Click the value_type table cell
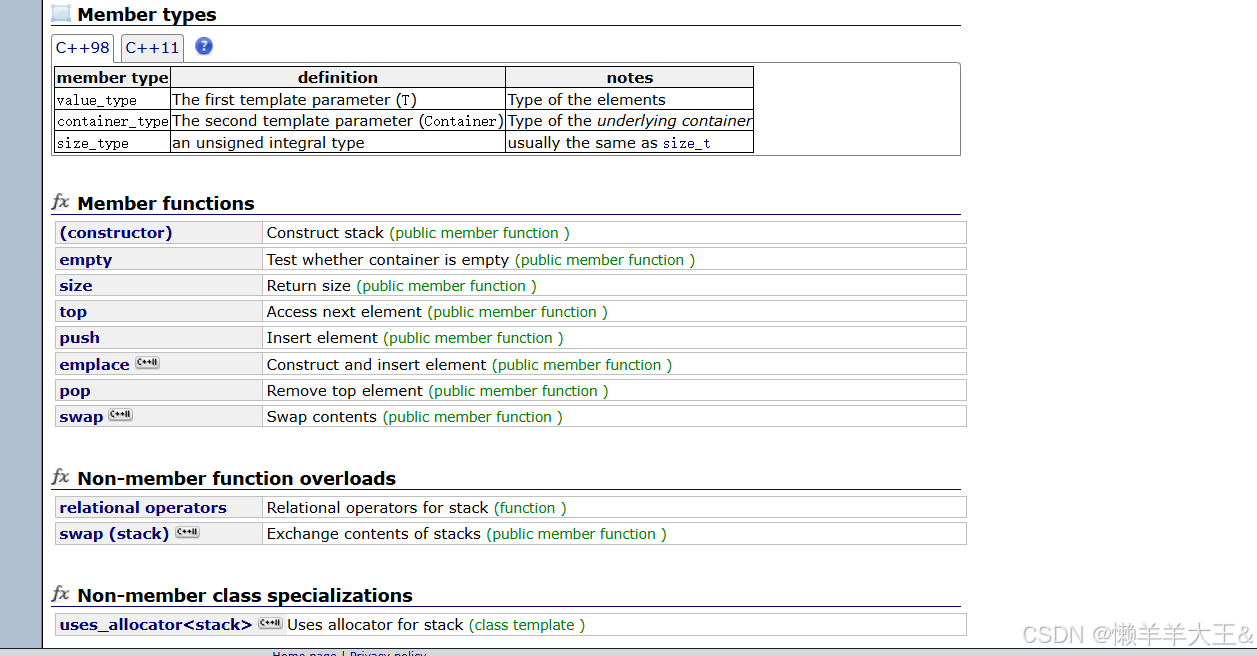The height and width of the screenshot is (656, 1257). (113, 100)
